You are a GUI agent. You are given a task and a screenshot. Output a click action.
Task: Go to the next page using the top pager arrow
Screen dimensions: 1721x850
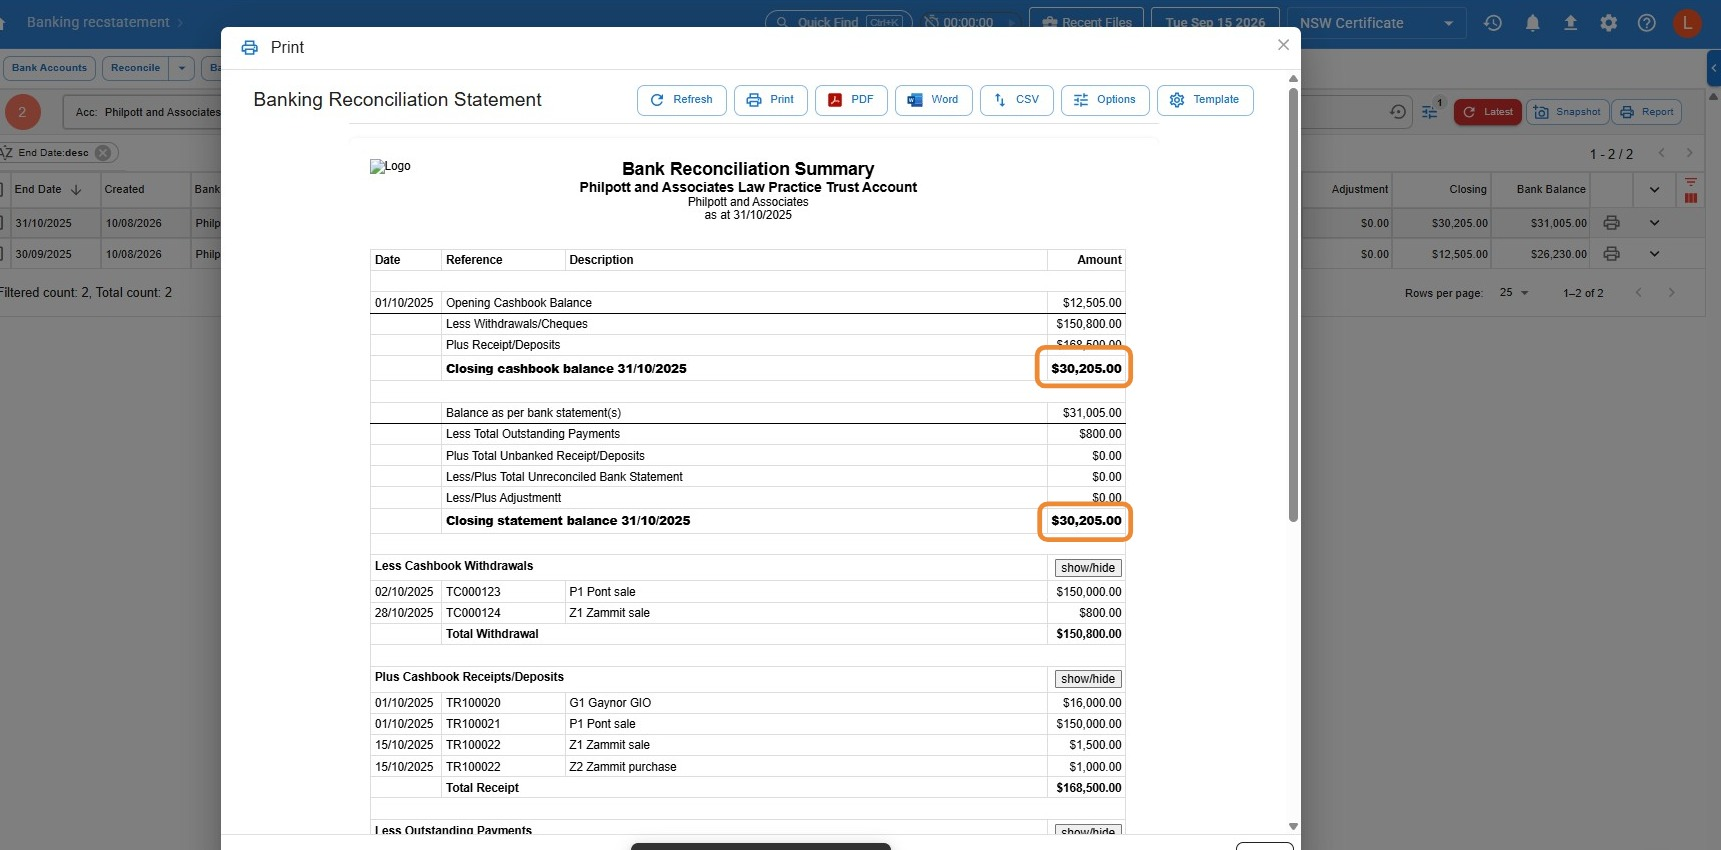1690,153
